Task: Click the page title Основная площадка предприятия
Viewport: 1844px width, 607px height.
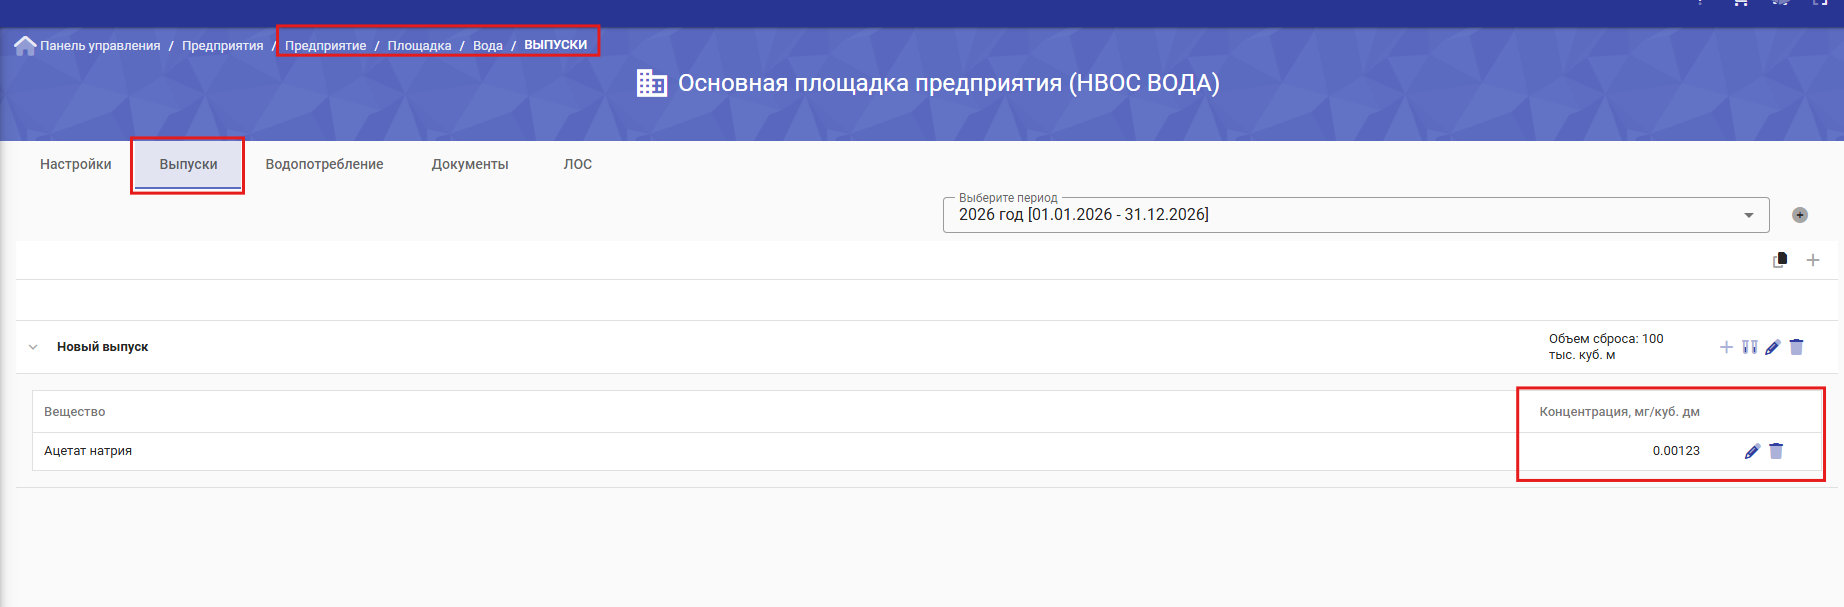Action: (x=949, y=83)
